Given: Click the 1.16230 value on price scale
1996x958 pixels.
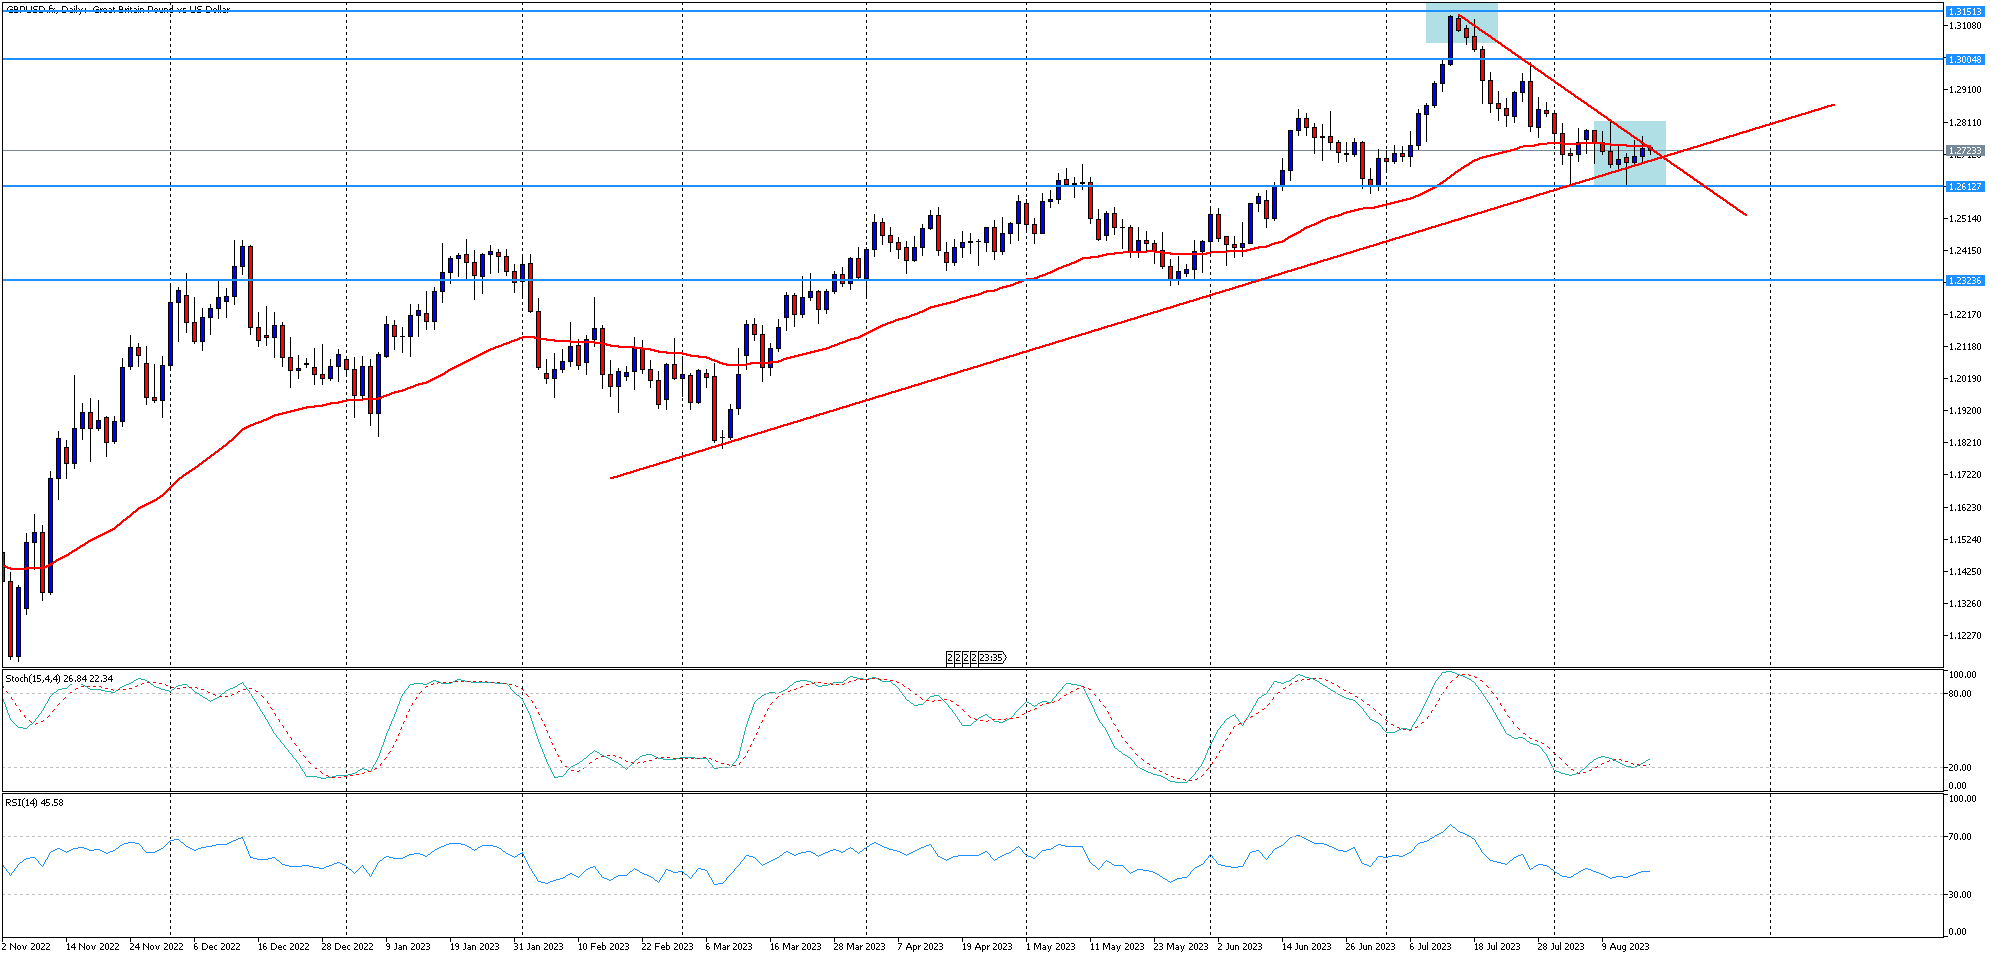Looking at the screenshot, I should click(1964, 508).
